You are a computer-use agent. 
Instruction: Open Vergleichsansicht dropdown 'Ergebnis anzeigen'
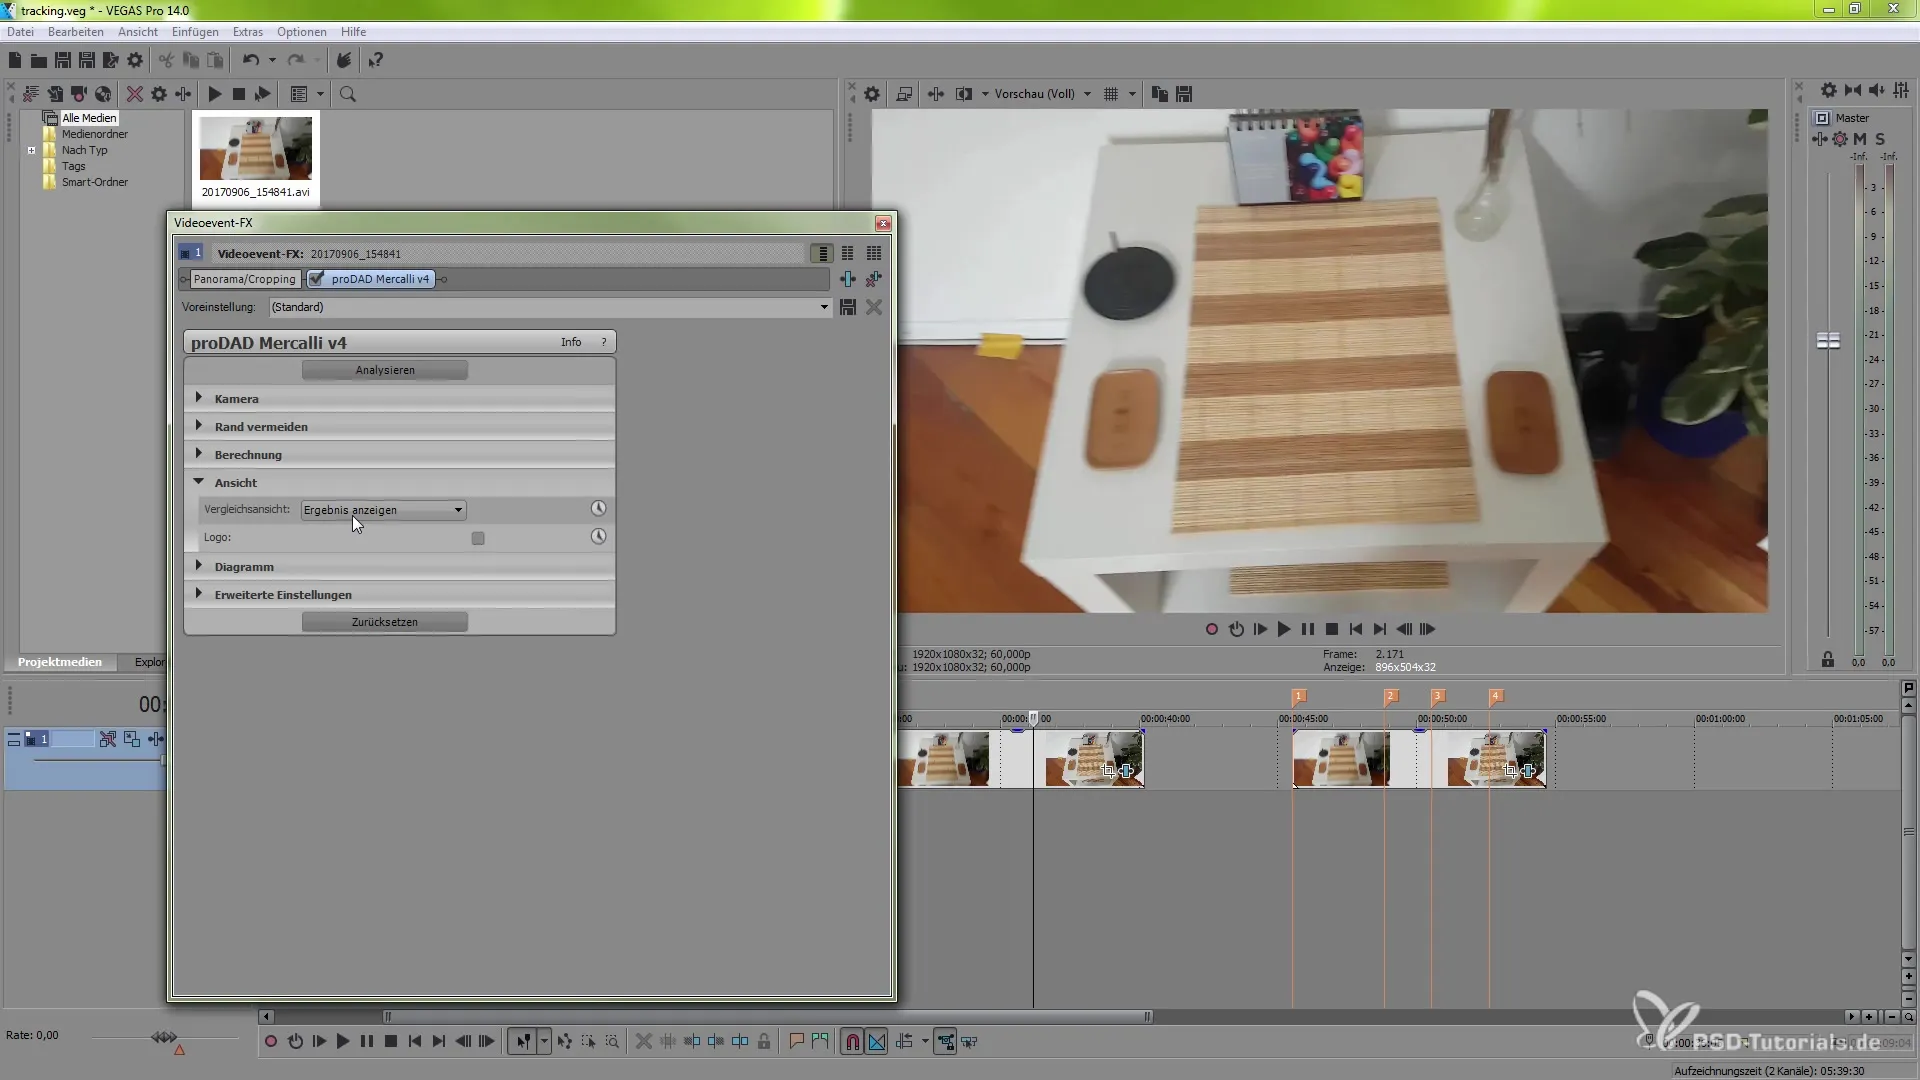(383, 510)
